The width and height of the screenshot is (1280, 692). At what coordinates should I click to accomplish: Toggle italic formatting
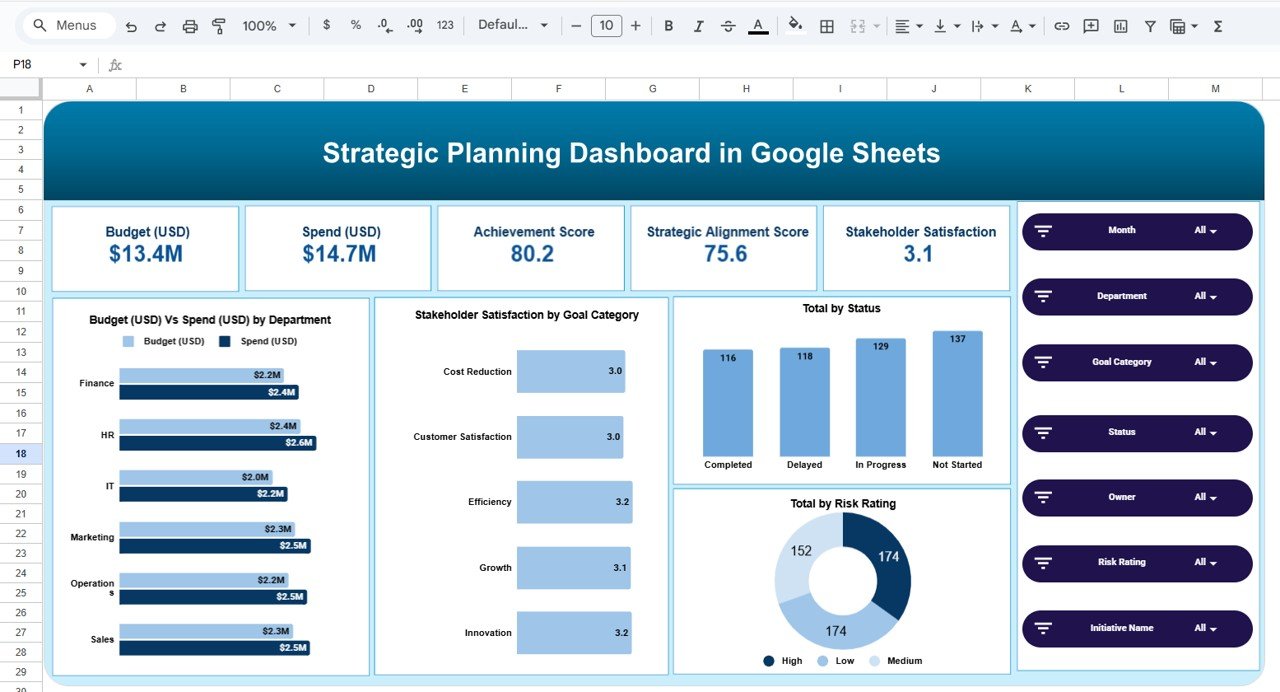click(698, 26)
